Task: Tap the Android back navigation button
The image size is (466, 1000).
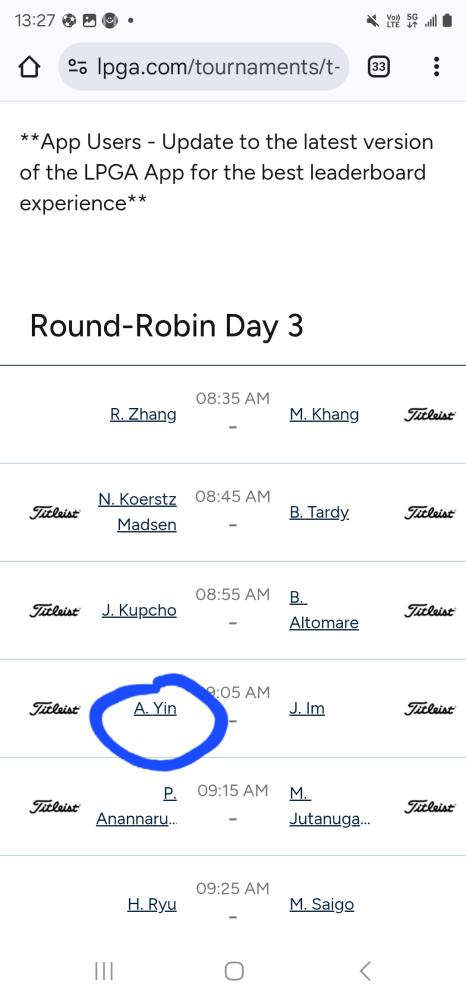Action: click(x=365, y=971)
